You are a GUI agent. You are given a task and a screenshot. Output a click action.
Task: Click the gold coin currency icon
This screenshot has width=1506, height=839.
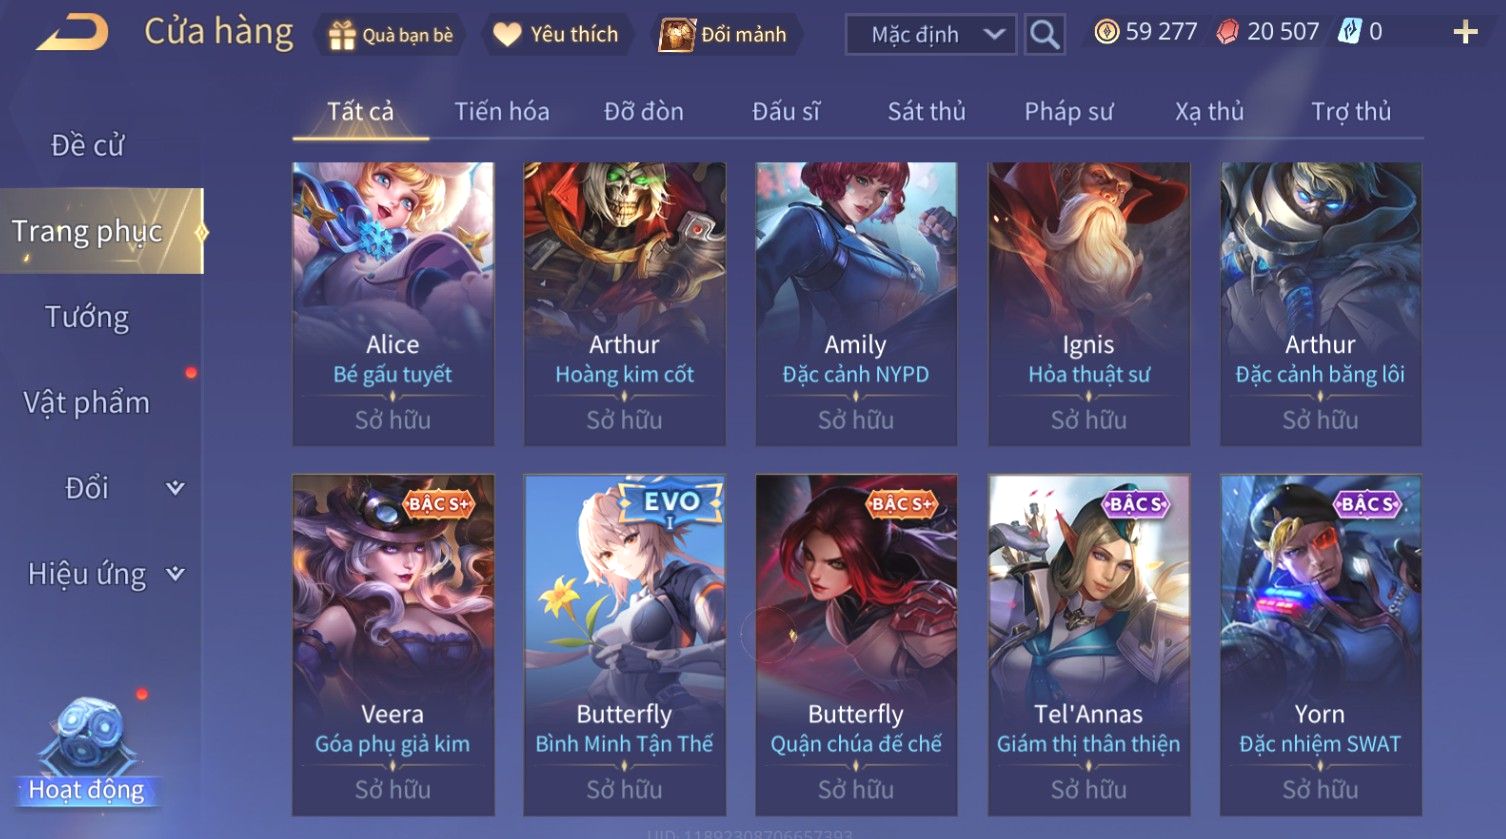point(1106,32)
